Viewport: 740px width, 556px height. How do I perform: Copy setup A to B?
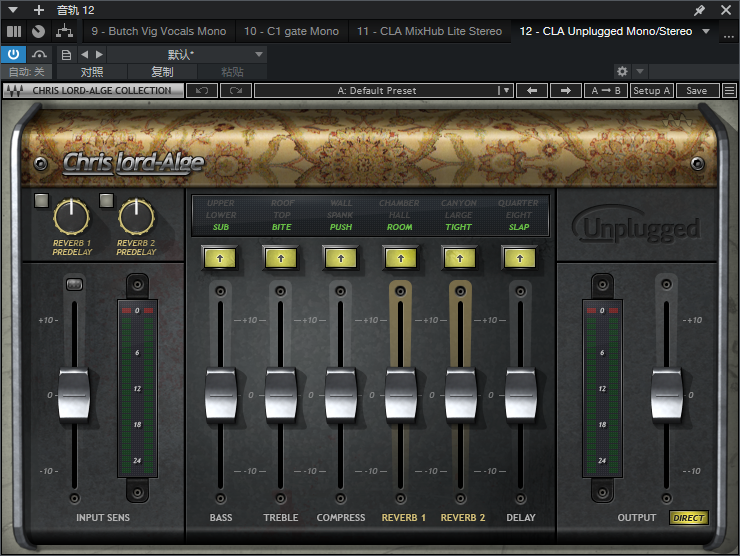(x=605, y=91)
